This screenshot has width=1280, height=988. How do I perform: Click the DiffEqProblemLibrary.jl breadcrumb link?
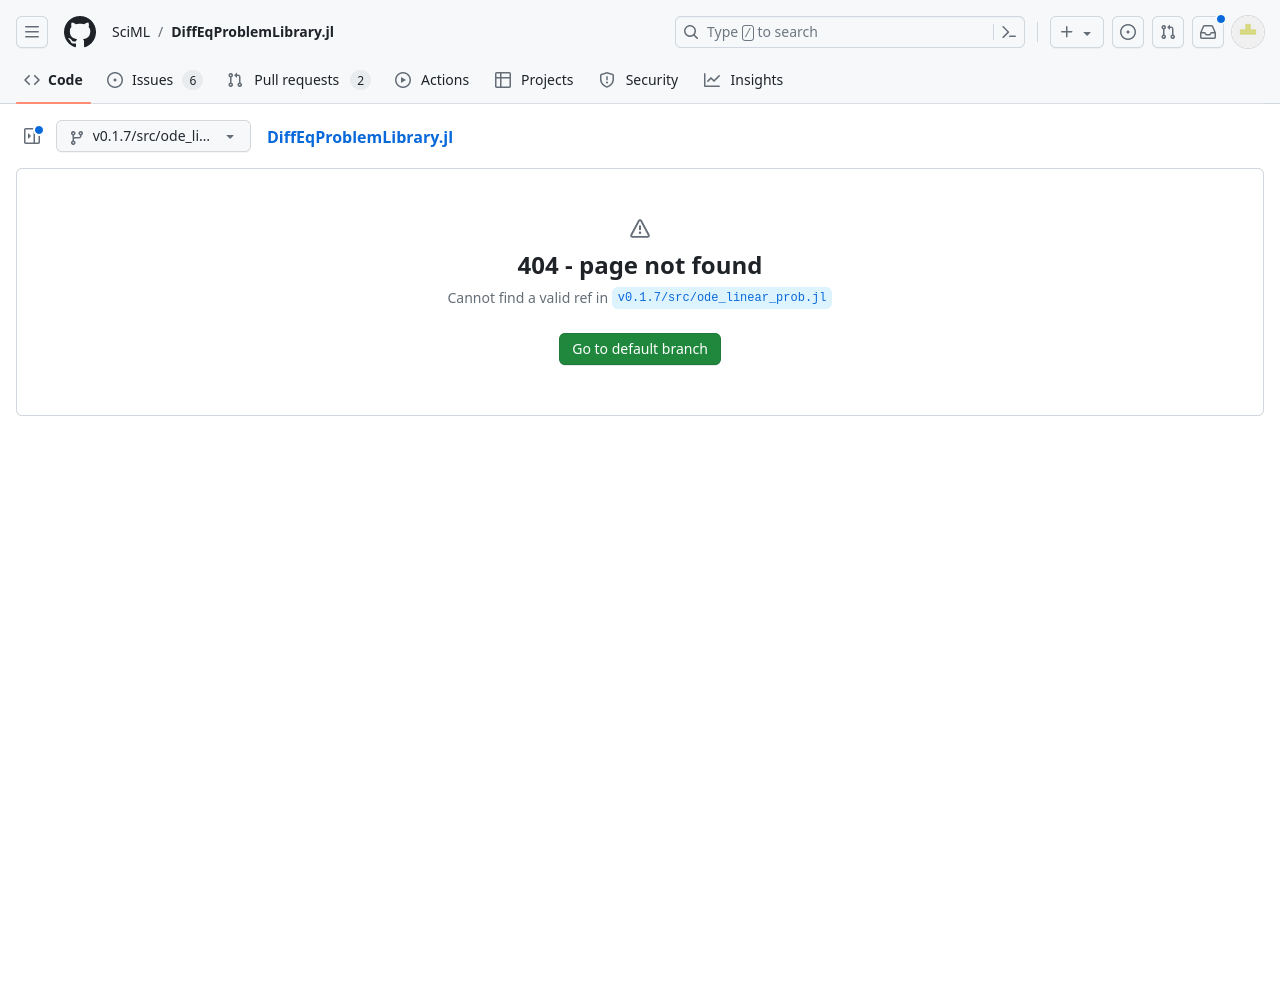(360, 137)
